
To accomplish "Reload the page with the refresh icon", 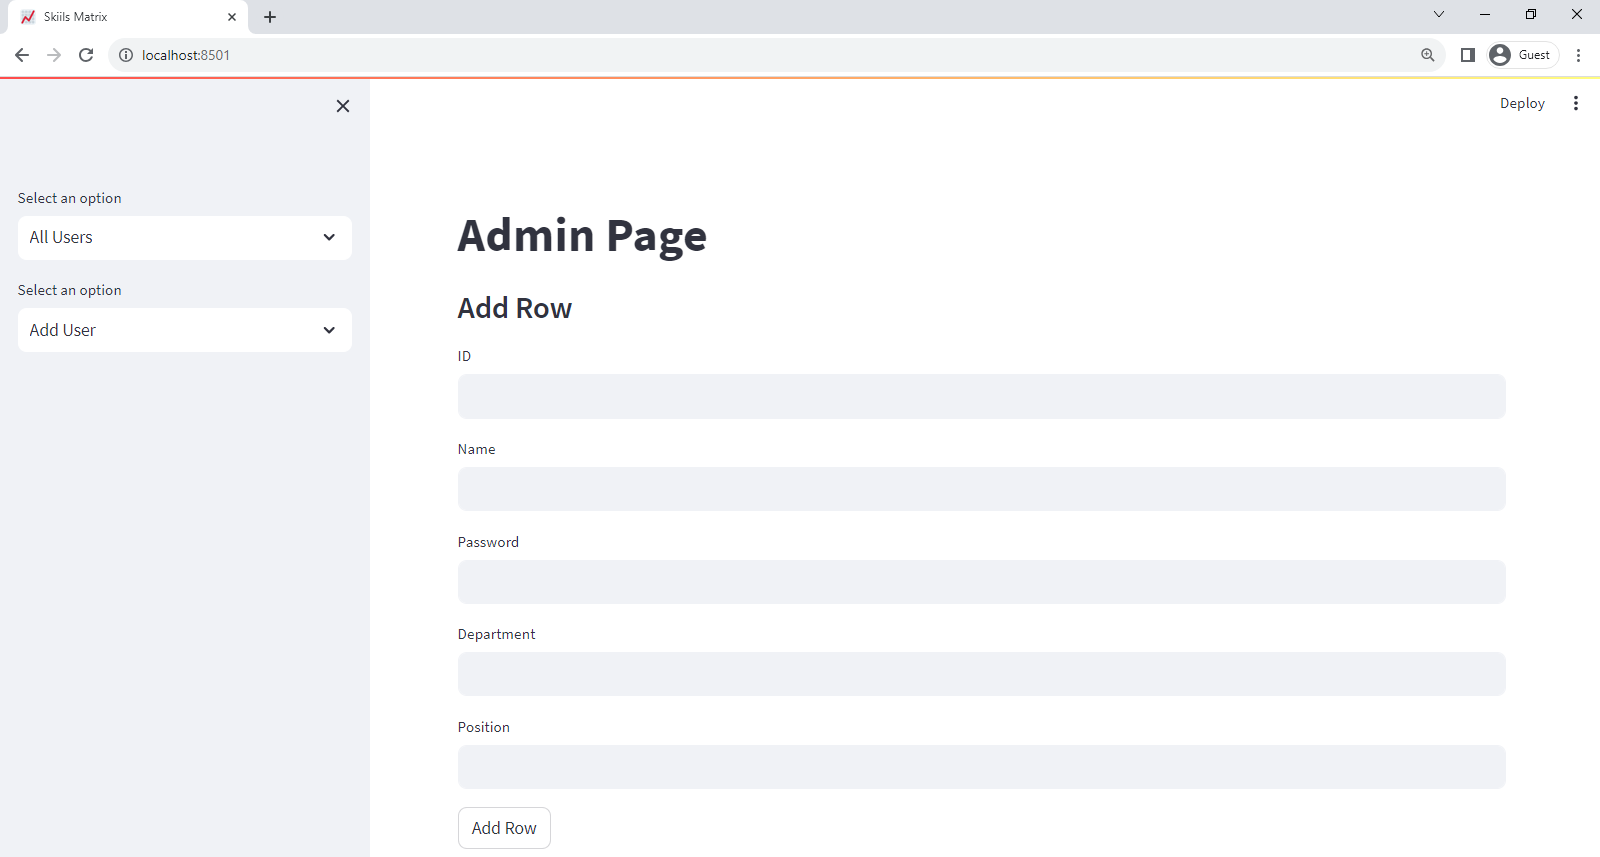I will (x=86, y=55).
